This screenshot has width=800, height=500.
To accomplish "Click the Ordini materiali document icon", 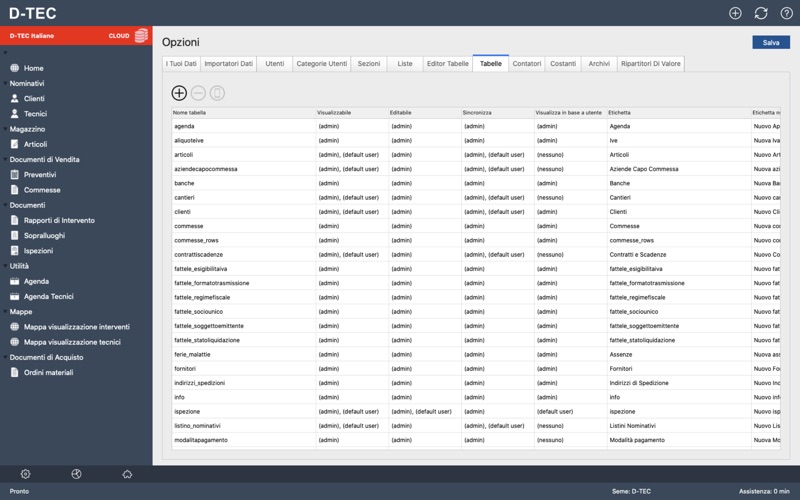I will point(15,372).
